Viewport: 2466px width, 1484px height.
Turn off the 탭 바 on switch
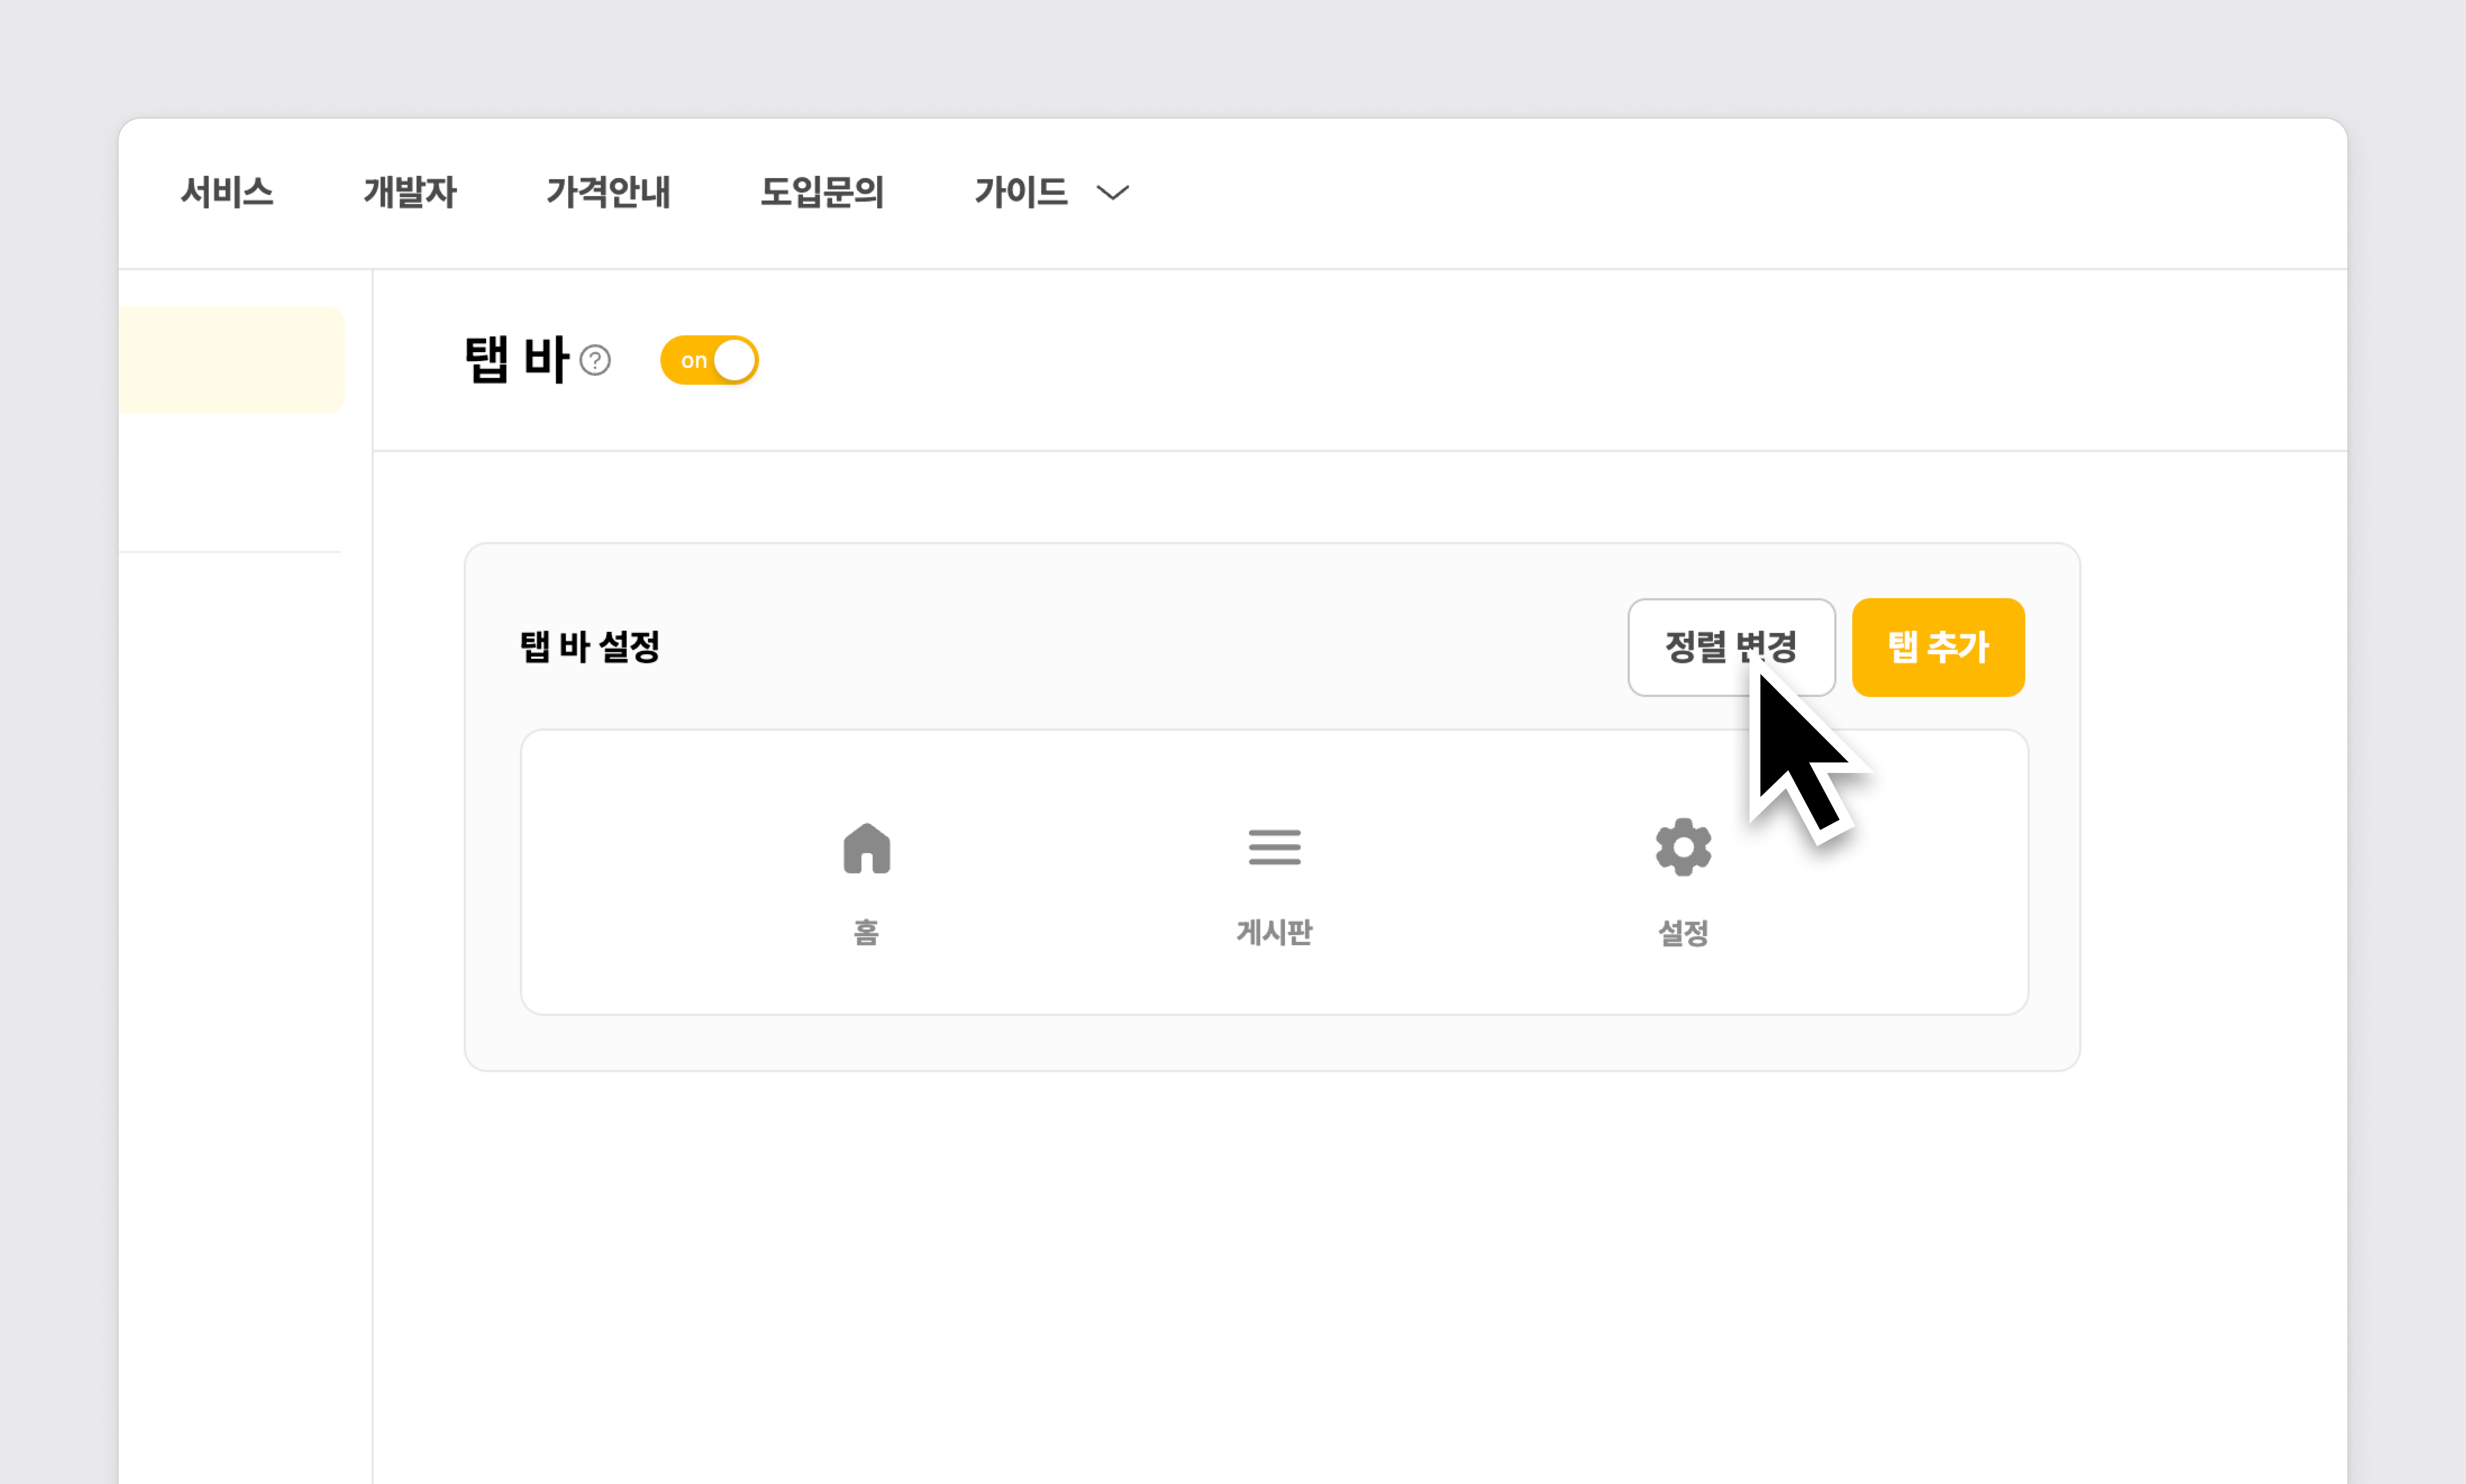pos(709,360)
